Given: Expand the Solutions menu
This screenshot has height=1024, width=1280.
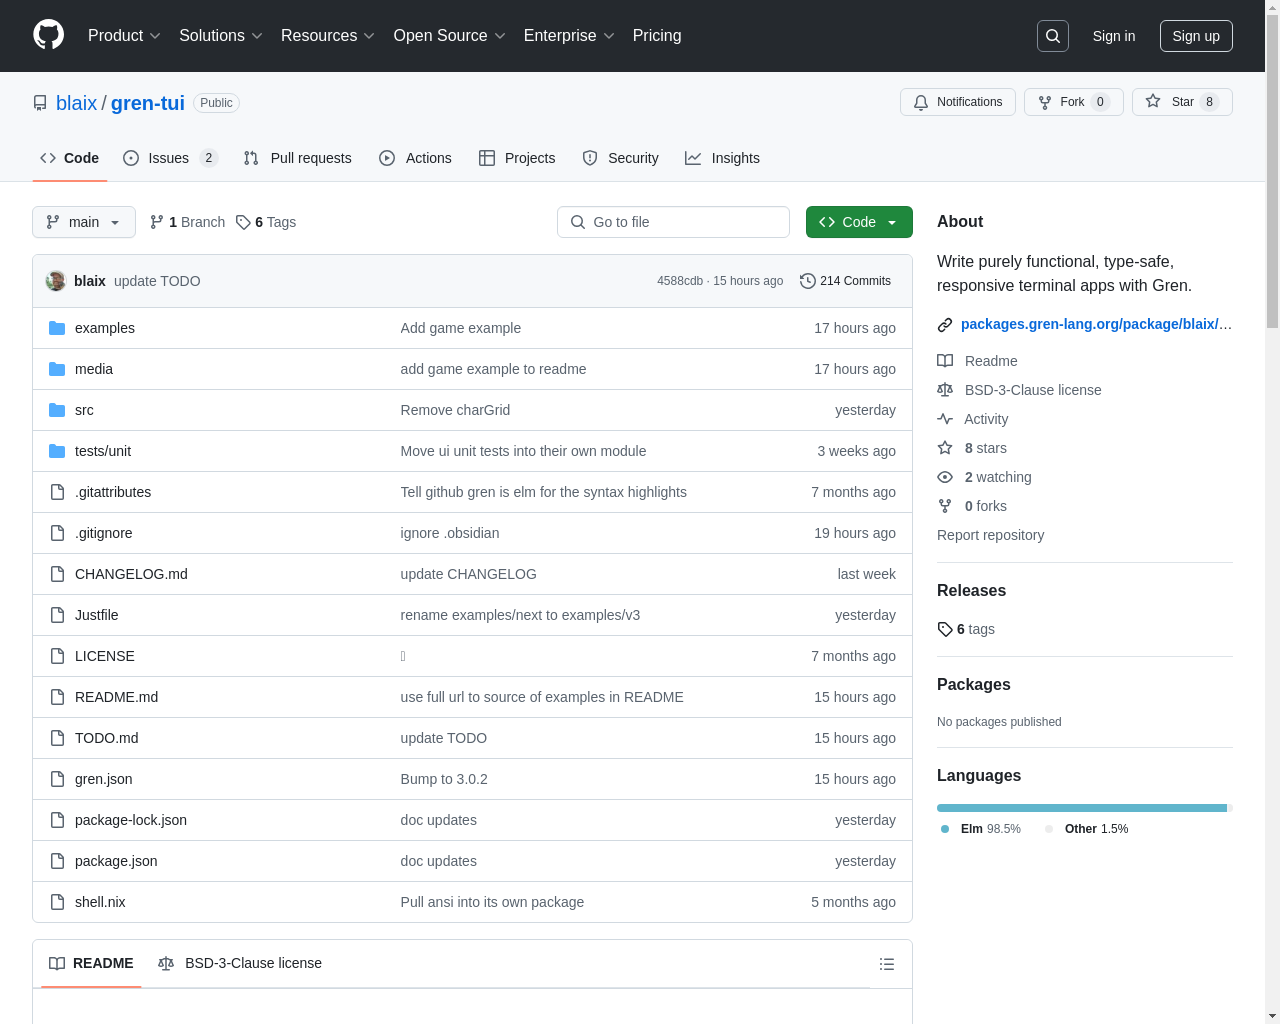Looking at the screenshot, I should point(221,36).
